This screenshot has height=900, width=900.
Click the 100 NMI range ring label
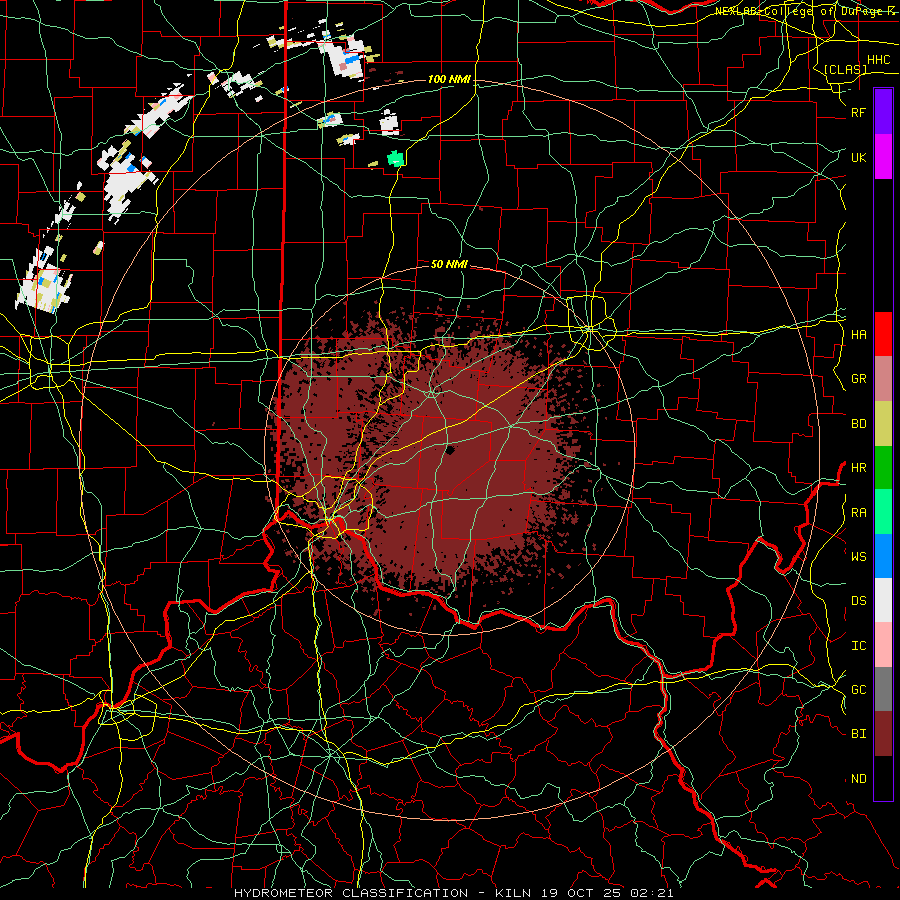pyautogui.click(x=449, y=79)
